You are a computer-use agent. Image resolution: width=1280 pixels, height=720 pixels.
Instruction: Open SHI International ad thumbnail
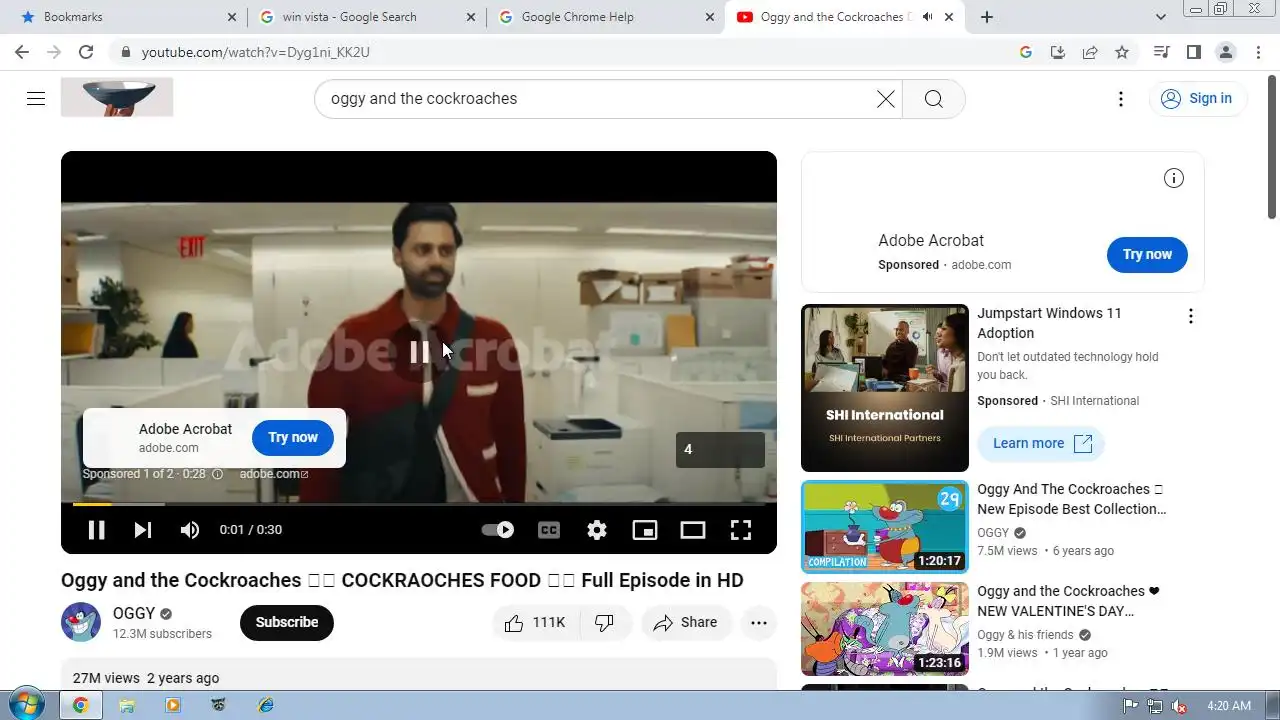885,388
